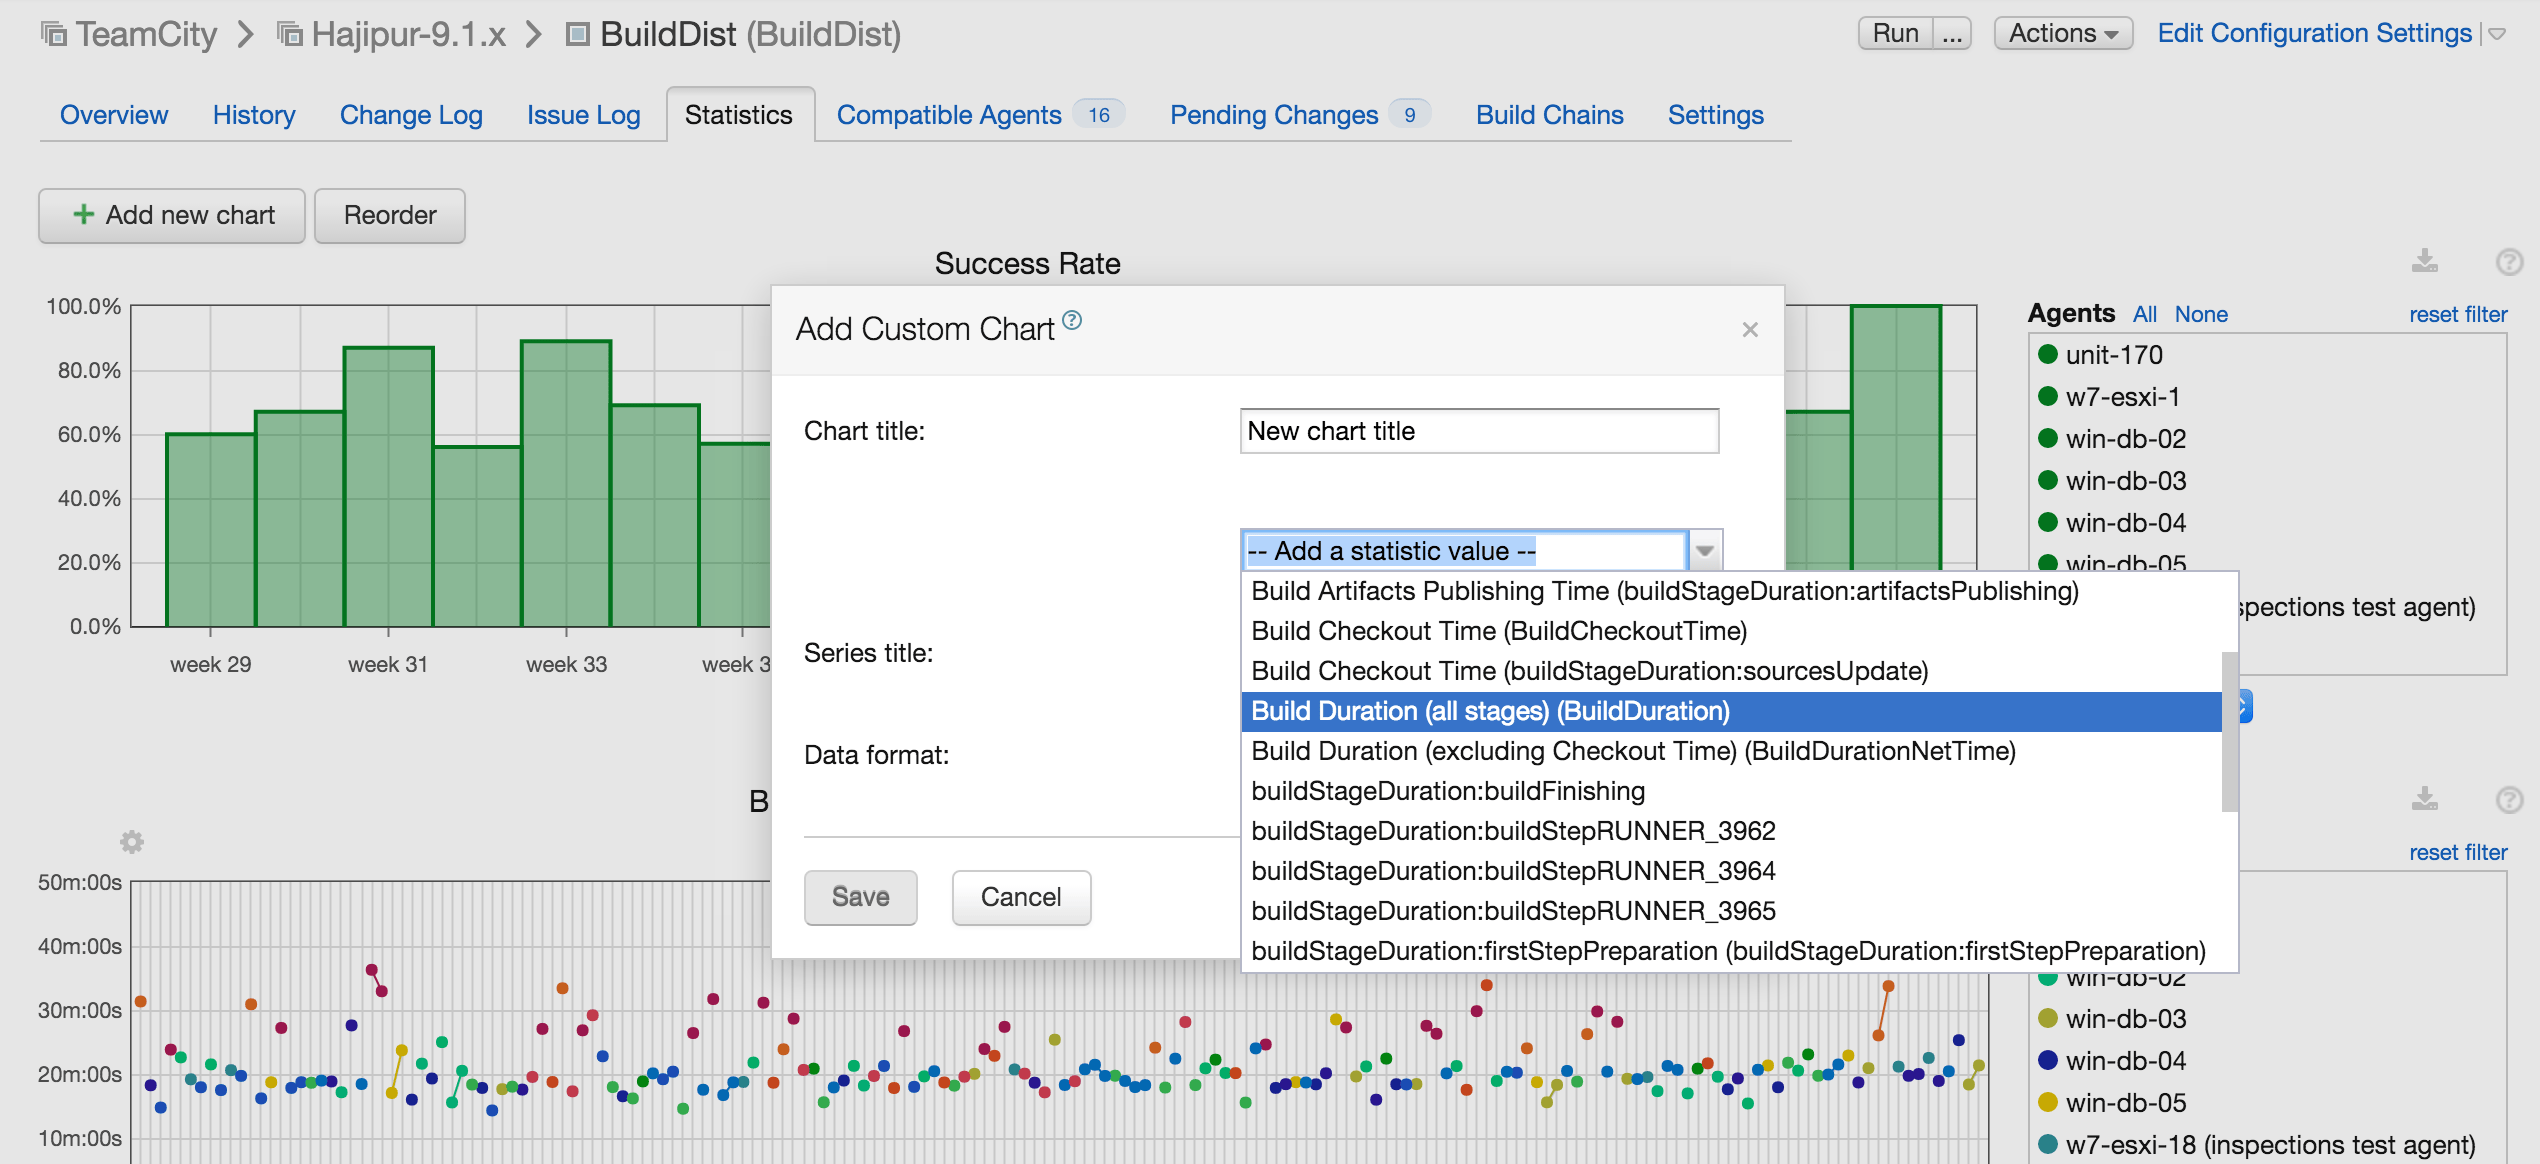Viewport: 2540px width, 1164px height.
Task: Switch to the Change Log tab
Action: point(411,115)
